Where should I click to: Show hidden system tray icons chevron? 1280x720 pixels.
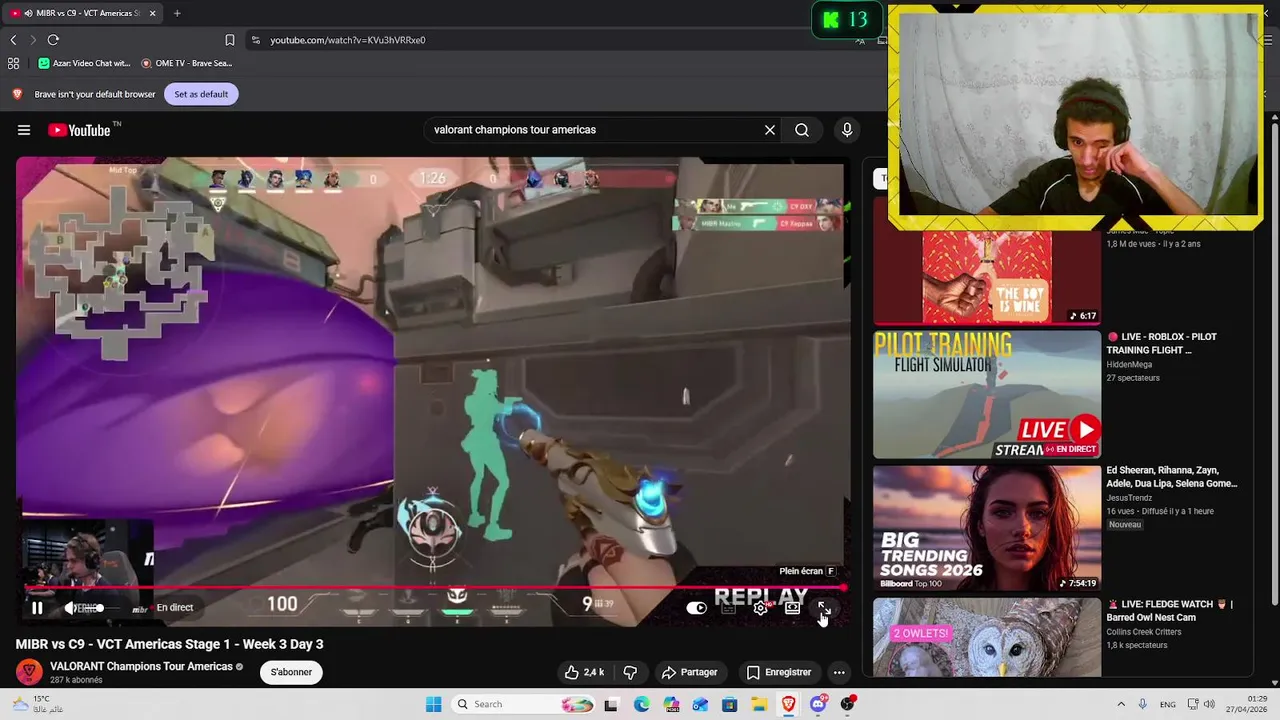pyautogui.click(x=1120, y=704)
